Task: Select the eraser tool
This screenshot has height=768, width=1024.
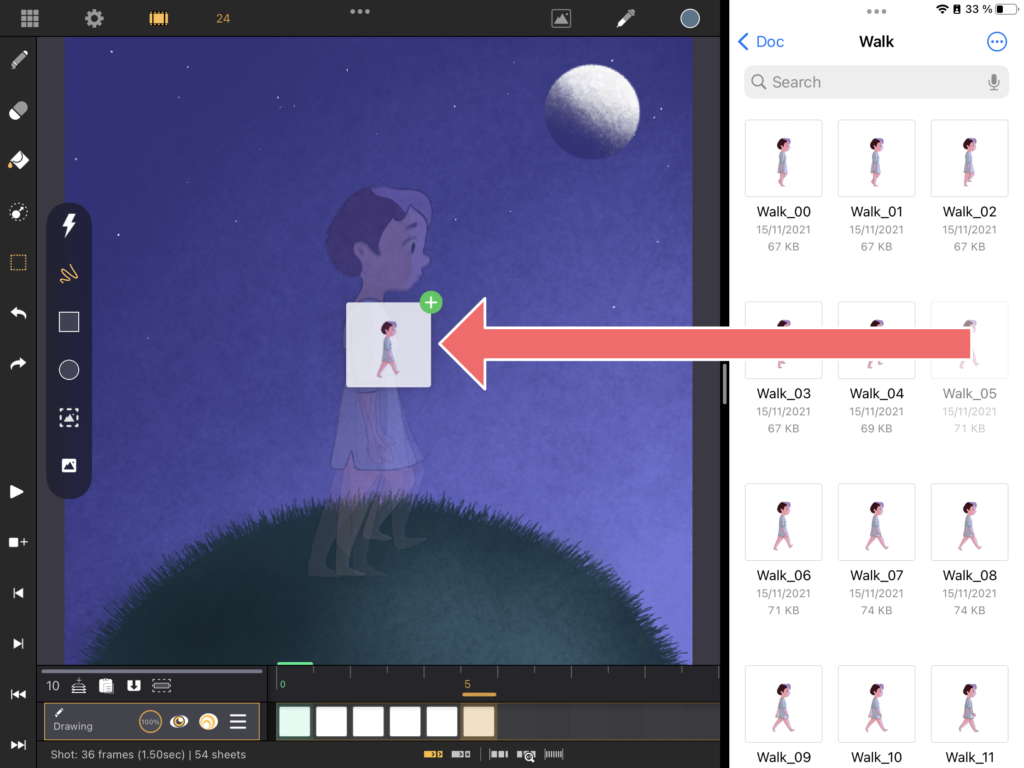Action: (x=18, y=110)
